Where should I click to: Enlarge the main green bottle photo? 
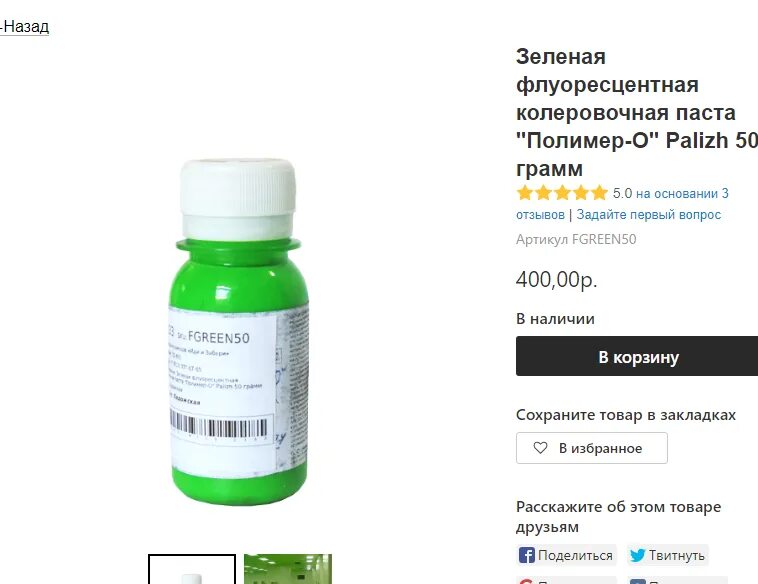pyautogui.click(x=240, y=331)
